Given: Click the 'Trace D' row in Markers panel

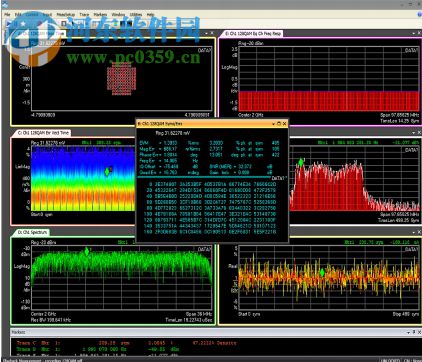Looking at the screenshot, I should [x=98, y=349].
